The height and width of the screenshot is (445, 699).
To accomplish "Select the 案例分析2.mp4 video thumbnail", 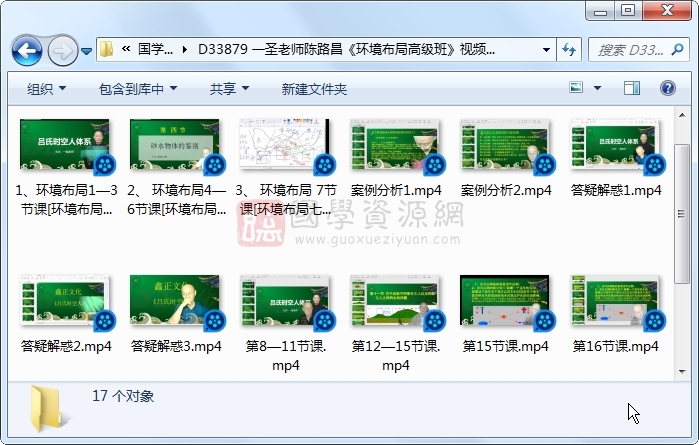I will point(505,144).
